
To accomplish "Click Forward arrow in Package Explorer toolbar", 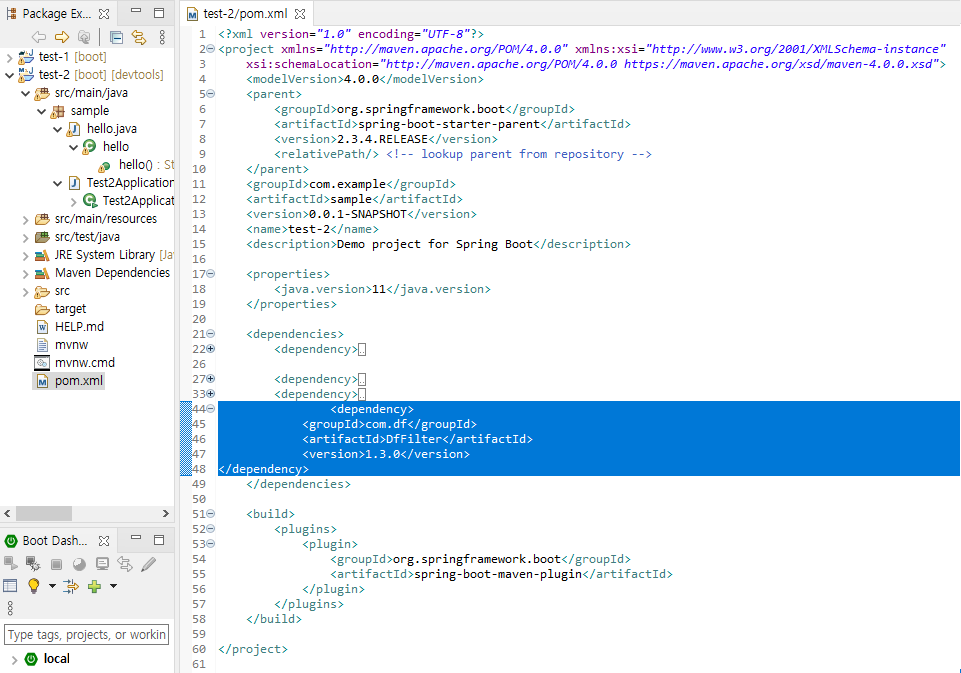I will point(61,37).
